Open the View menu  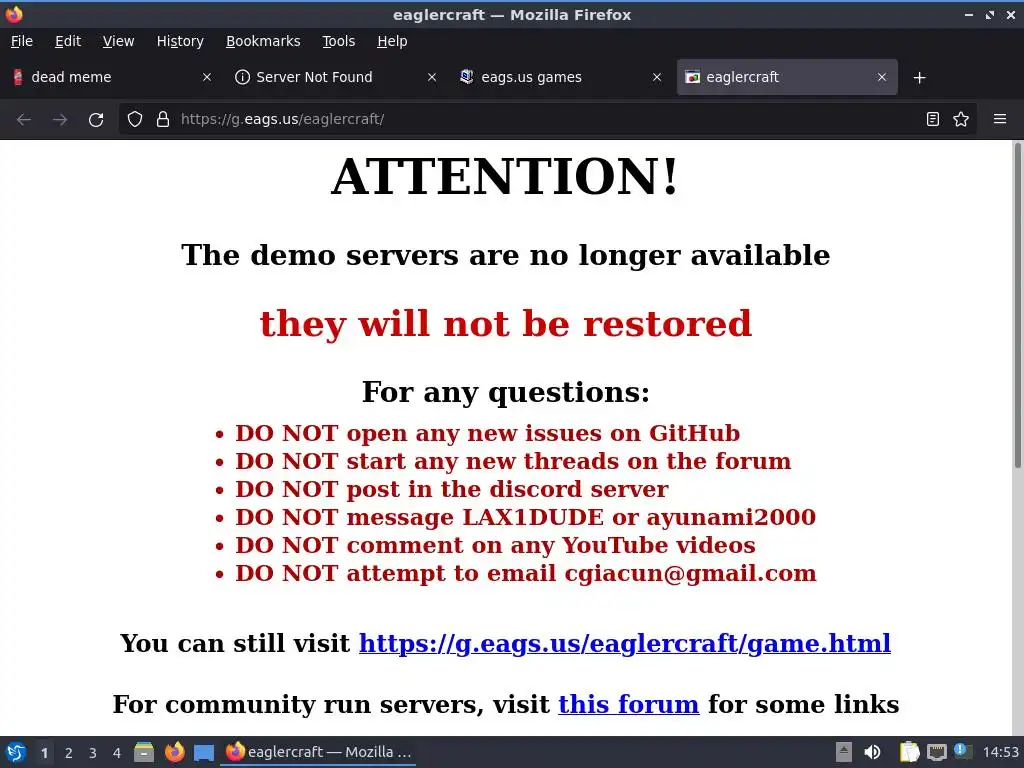click(x=118, y=41)
